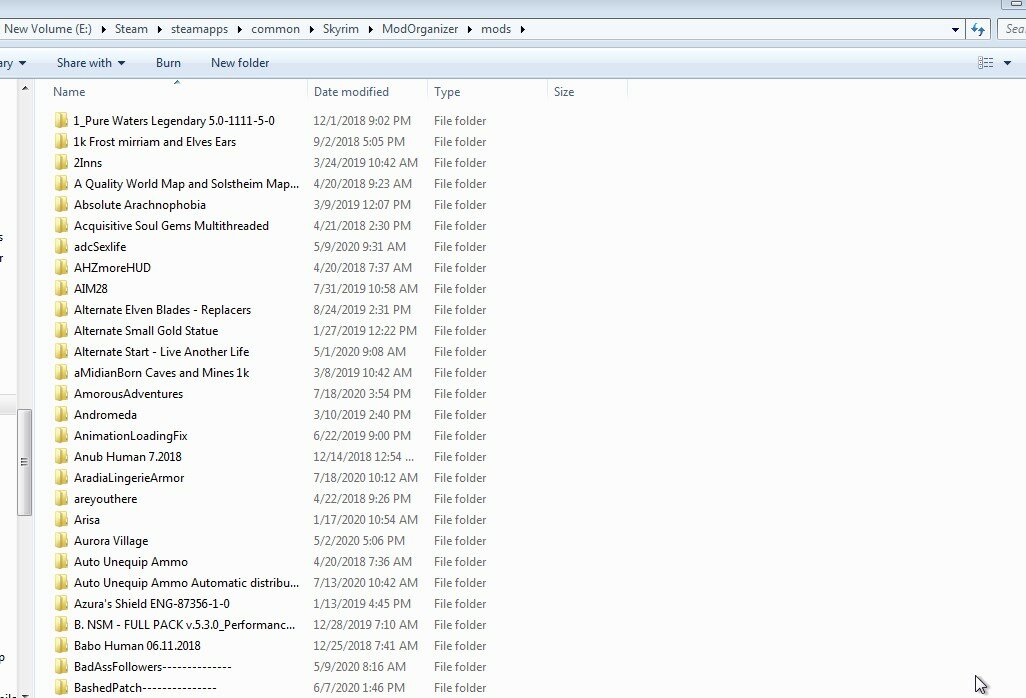Go to Skyrim folder in breadcrumb
The width and height of the screenshot is (1026, 698).
coord(340,29)
